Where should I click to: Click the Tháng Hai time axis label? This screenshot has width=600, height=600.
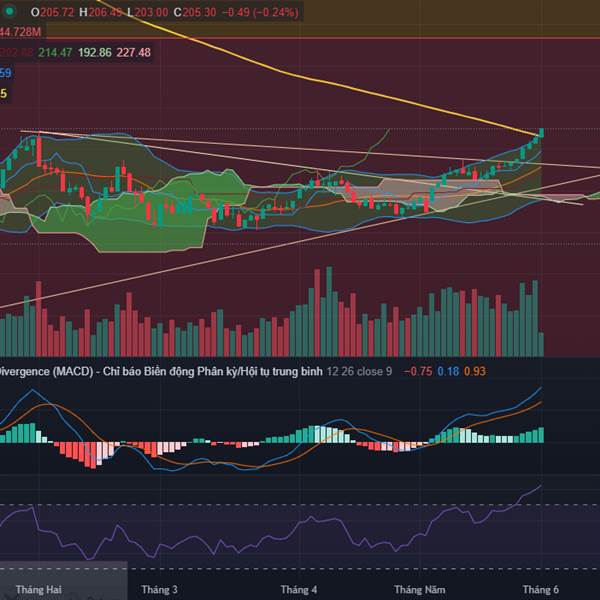(39, 590)
